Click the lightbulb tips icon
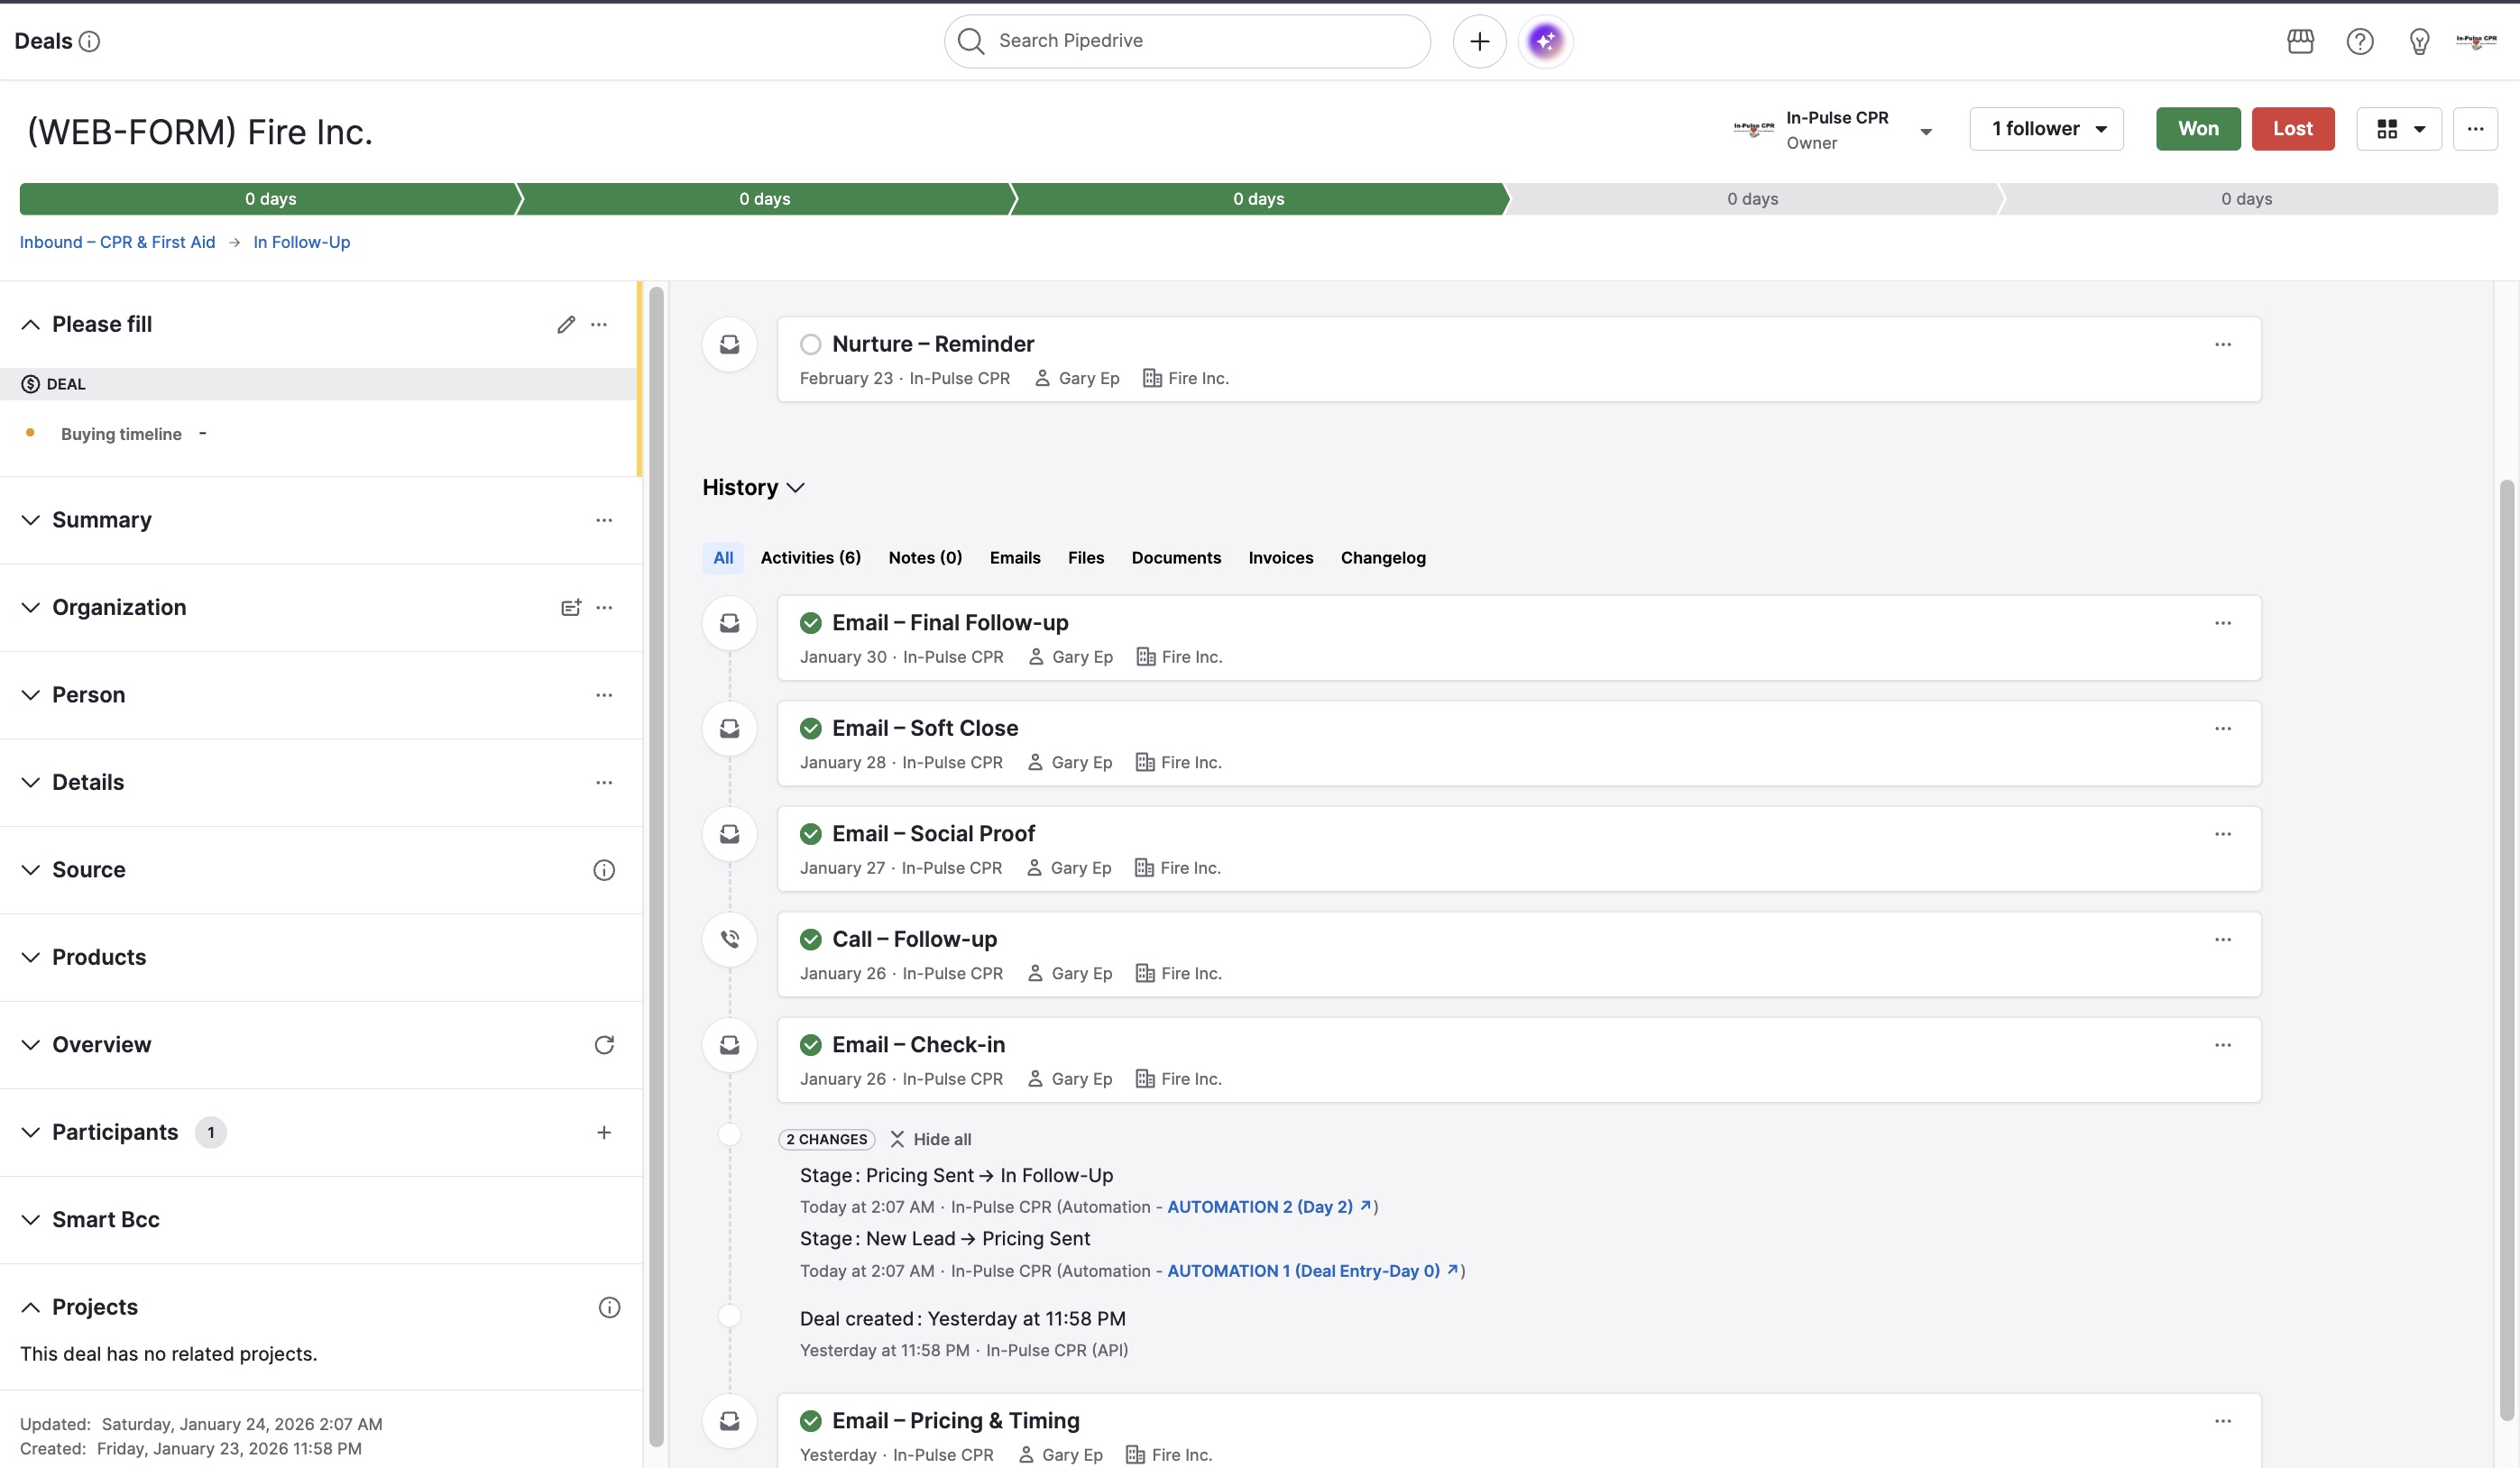The image size is (2520, 1468). pyautogui.click(x=2419, y=41)
